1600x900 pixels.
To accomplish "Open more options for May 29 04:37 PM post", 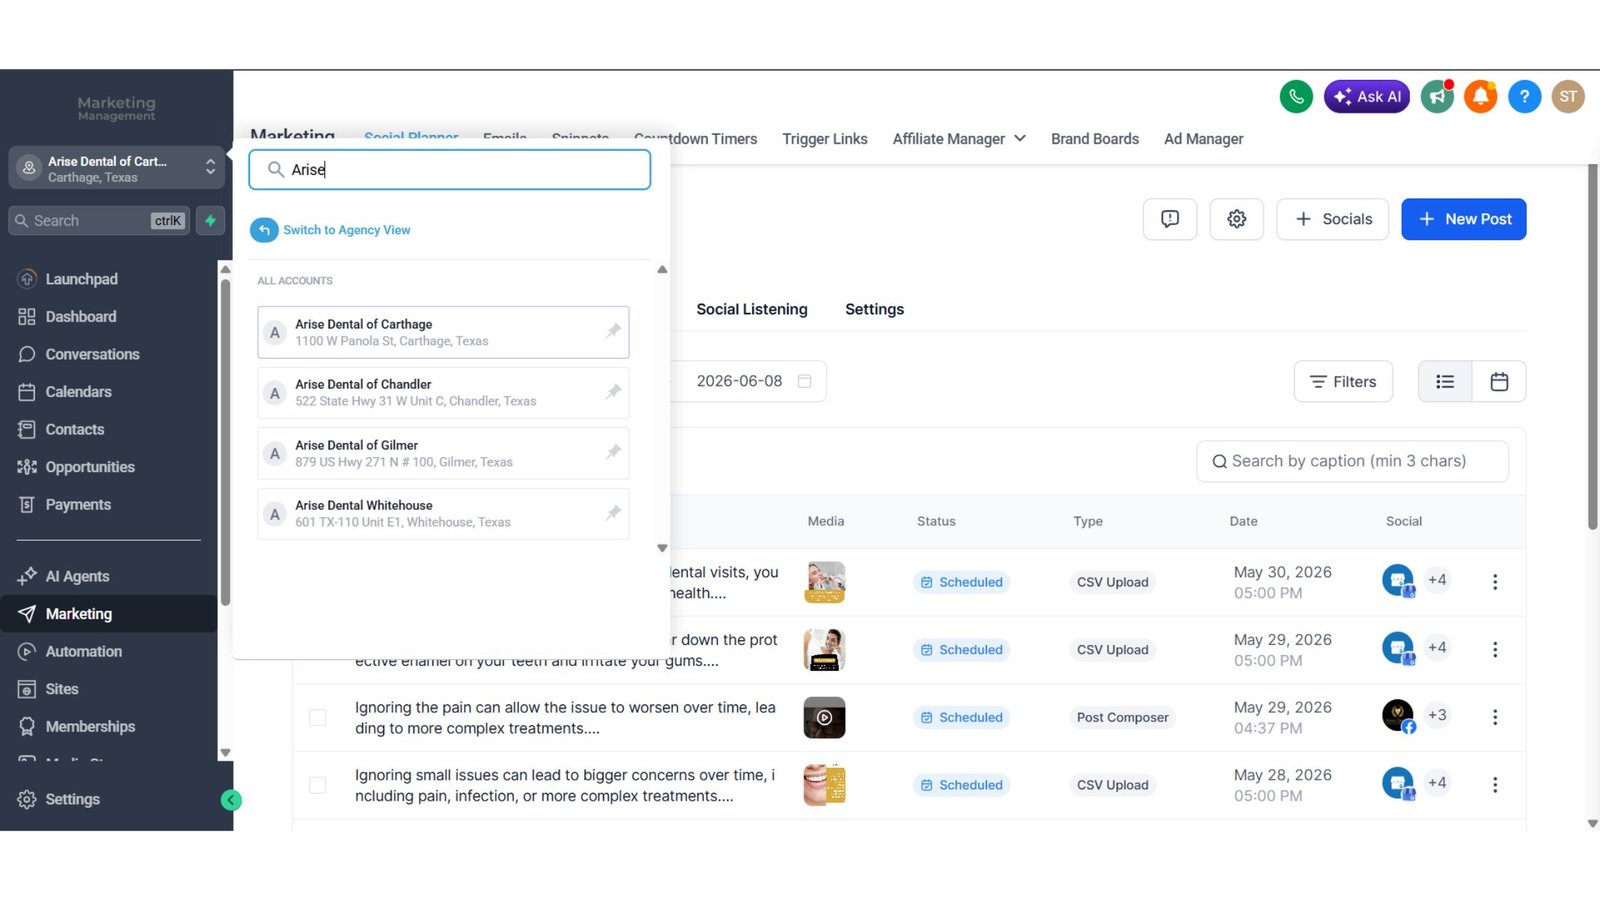I will pos(1495,717).
